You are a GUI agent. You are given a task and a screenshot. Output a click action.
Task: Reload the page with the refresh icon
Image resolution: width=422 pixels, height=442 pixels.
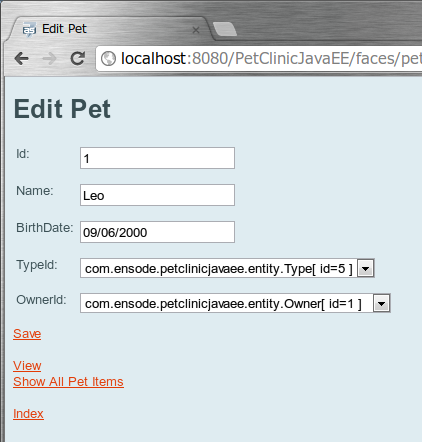click(x=78, y=58)
